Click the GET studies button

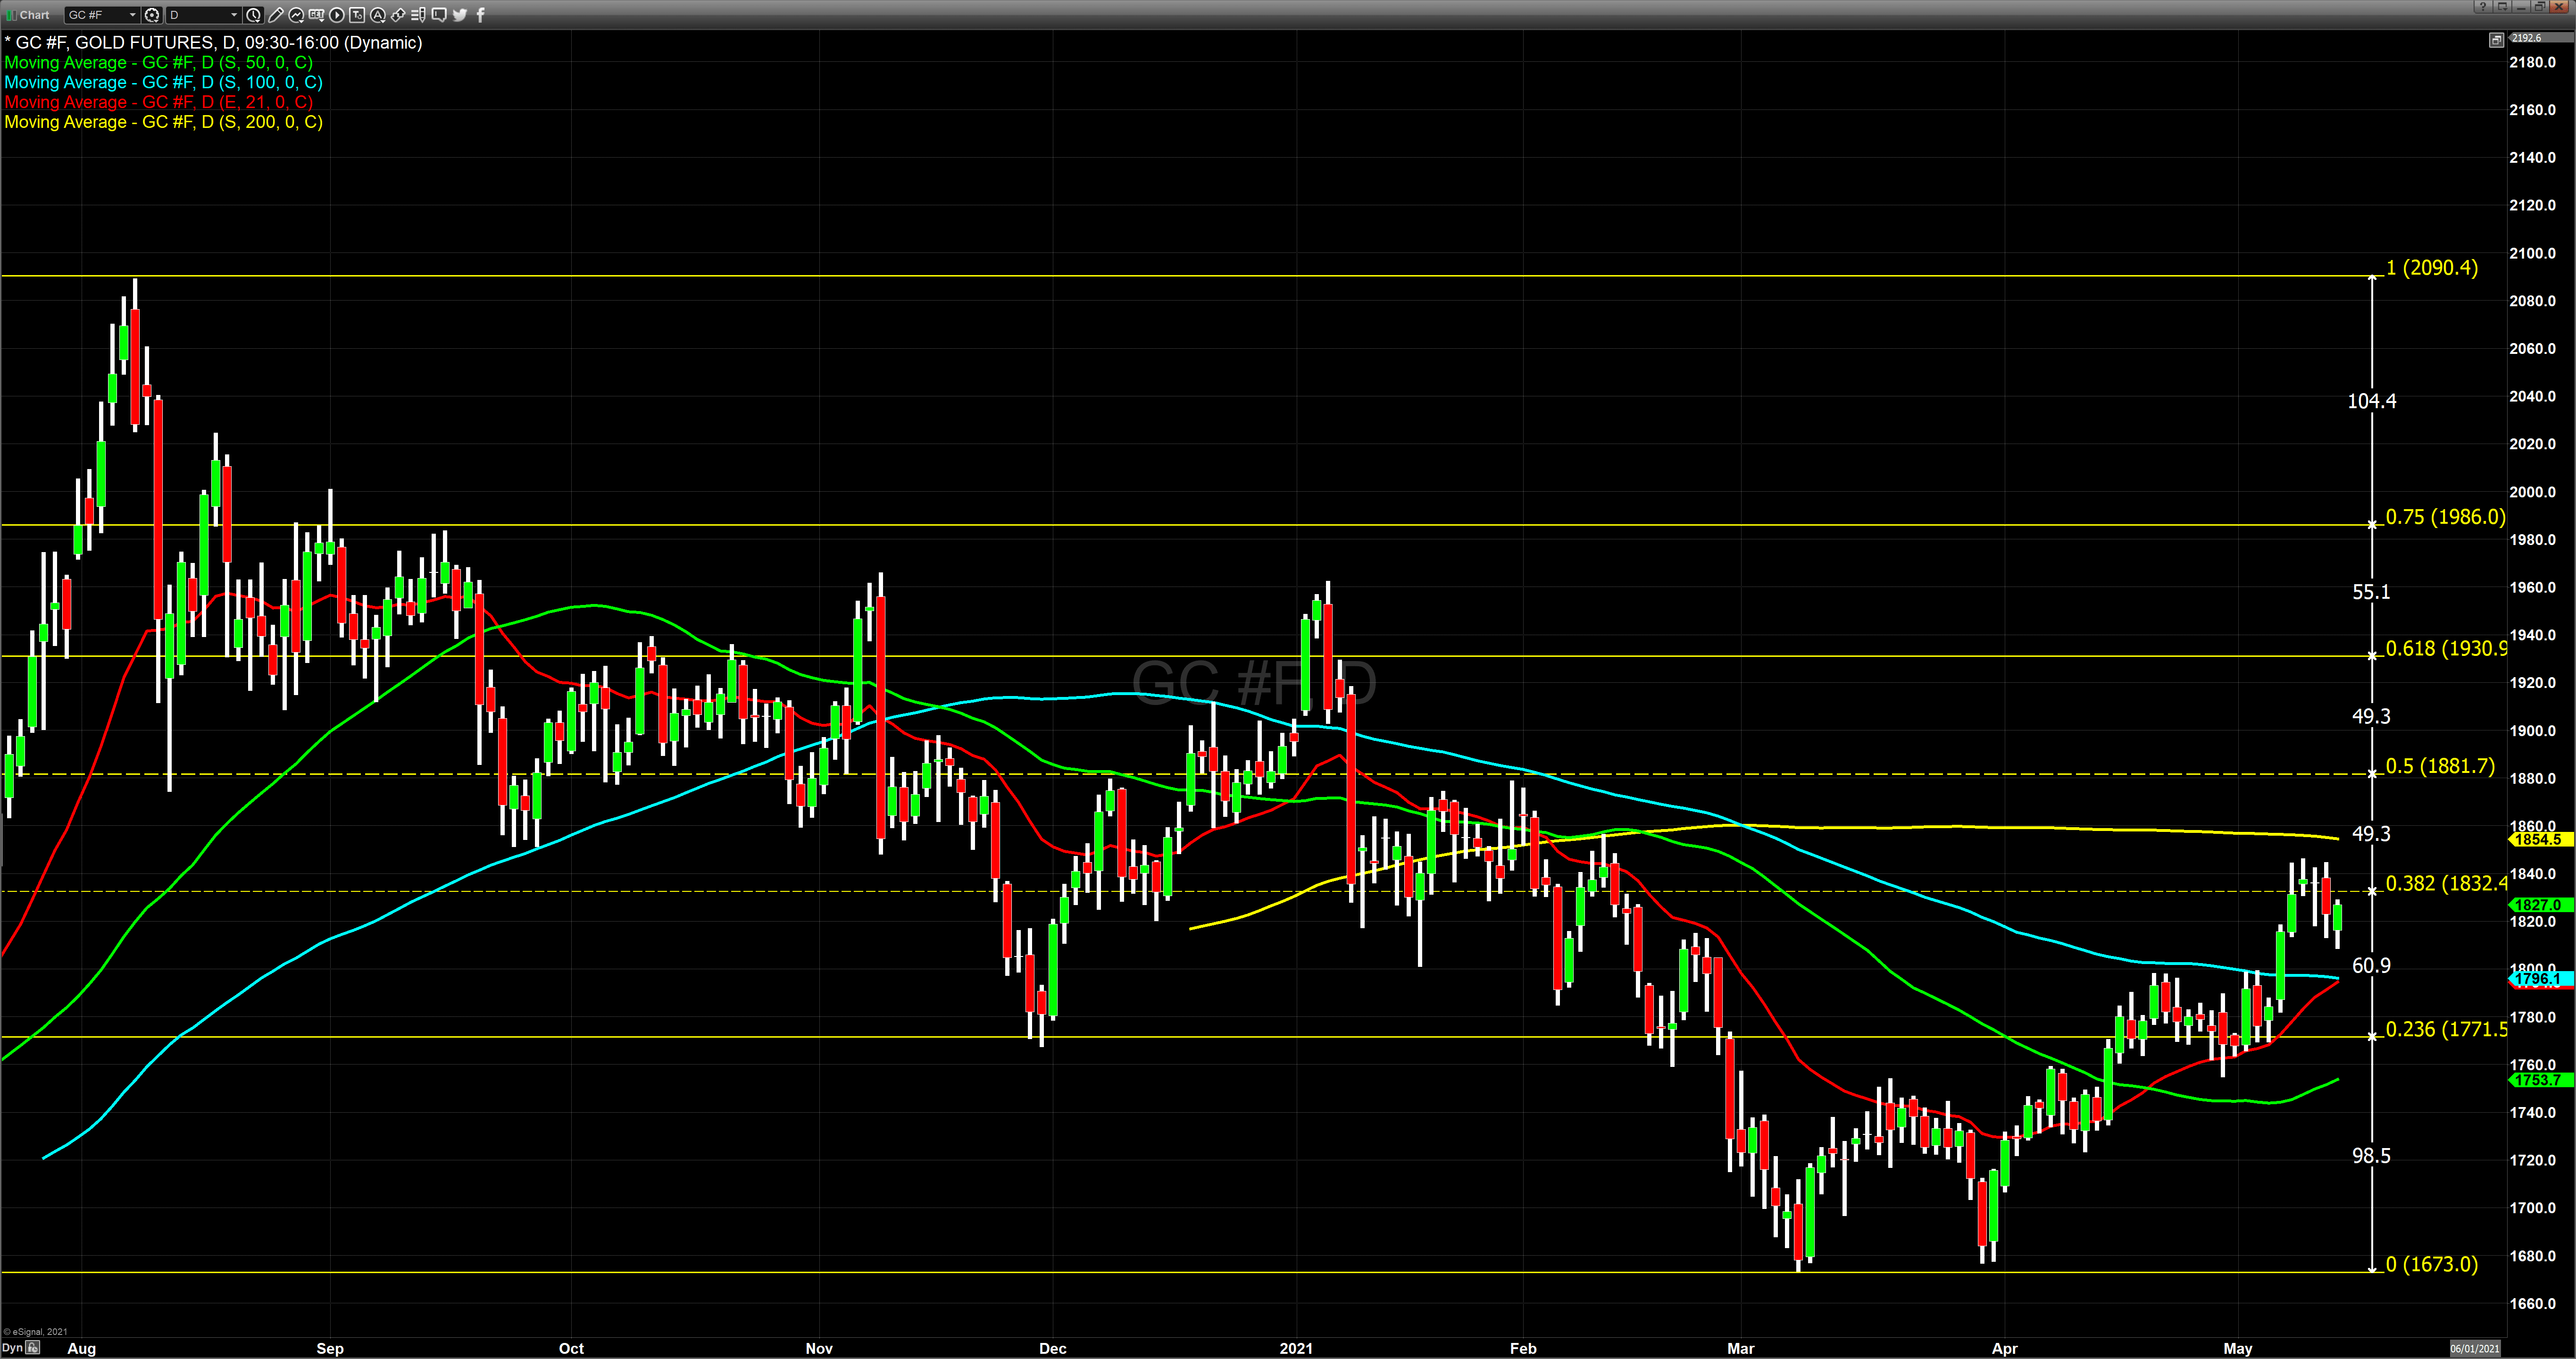click(x=316, y=15)
